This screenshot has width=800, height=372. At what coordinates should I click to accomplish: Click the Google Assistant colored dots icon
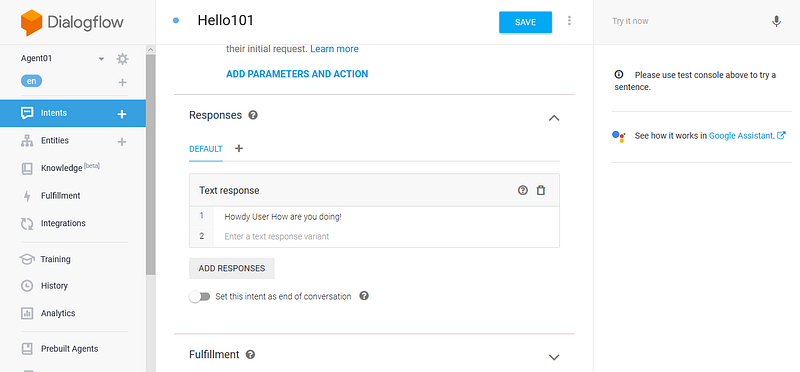(618, 136)
